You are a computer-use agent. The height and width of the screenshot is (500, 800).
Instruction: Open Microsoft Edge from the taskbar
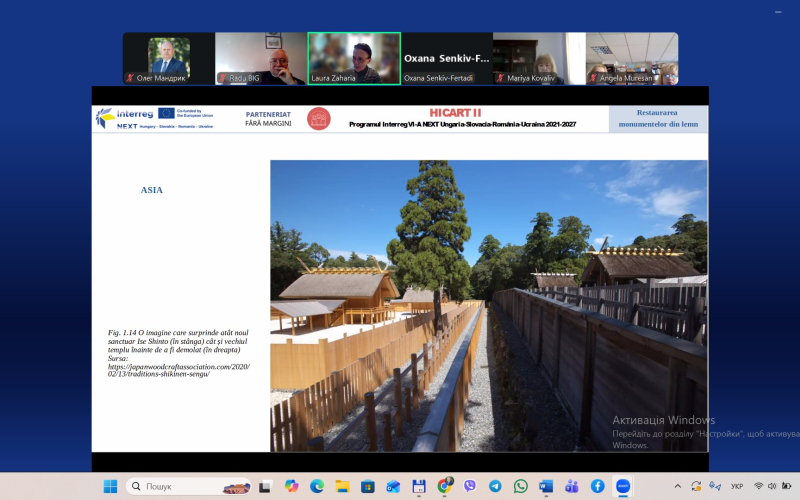tap(317, 486)
